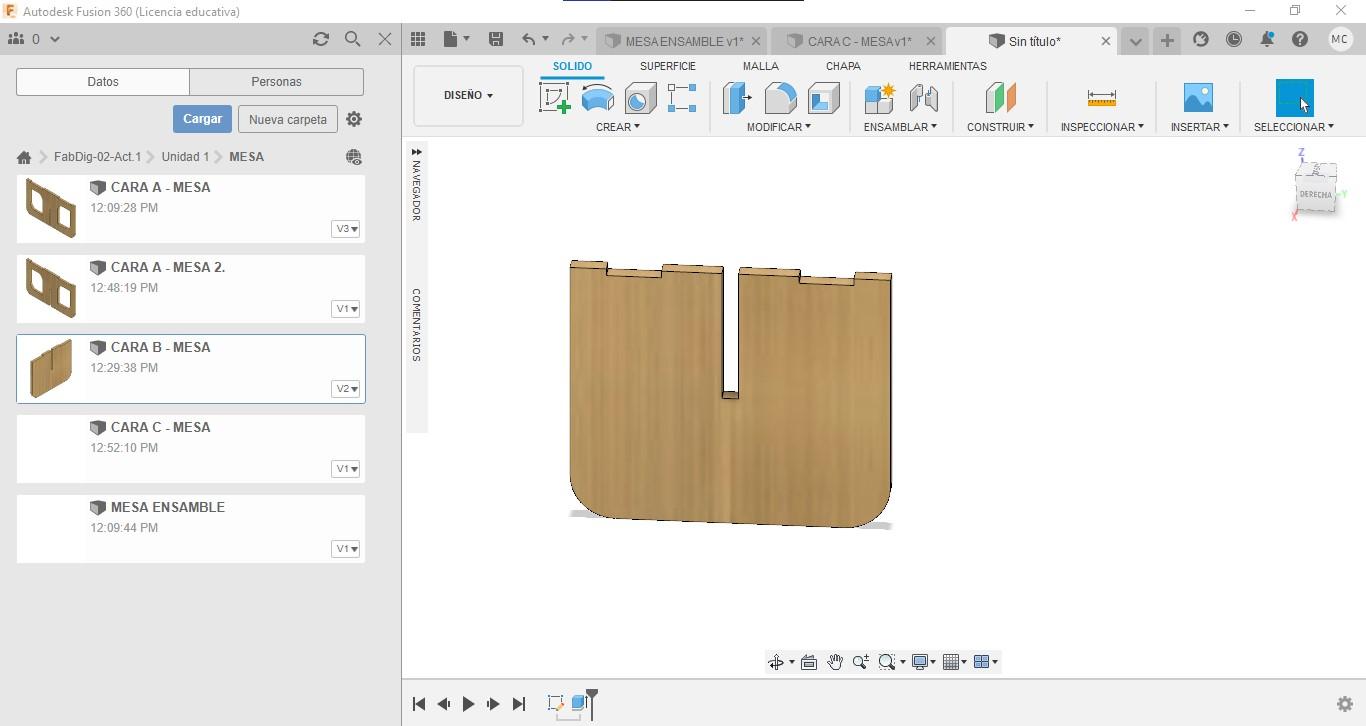1366x726 pixels.
Task: Switch to MESA ENSAMBLE v1 document tab
Action: point(683,41)
